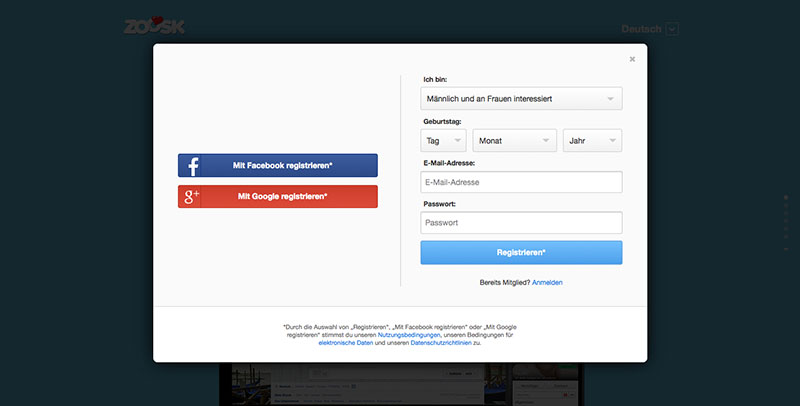The image size is (800, 406).
Task: Click "Mit Facebook registrieren" button text
Action: point(283,166)
